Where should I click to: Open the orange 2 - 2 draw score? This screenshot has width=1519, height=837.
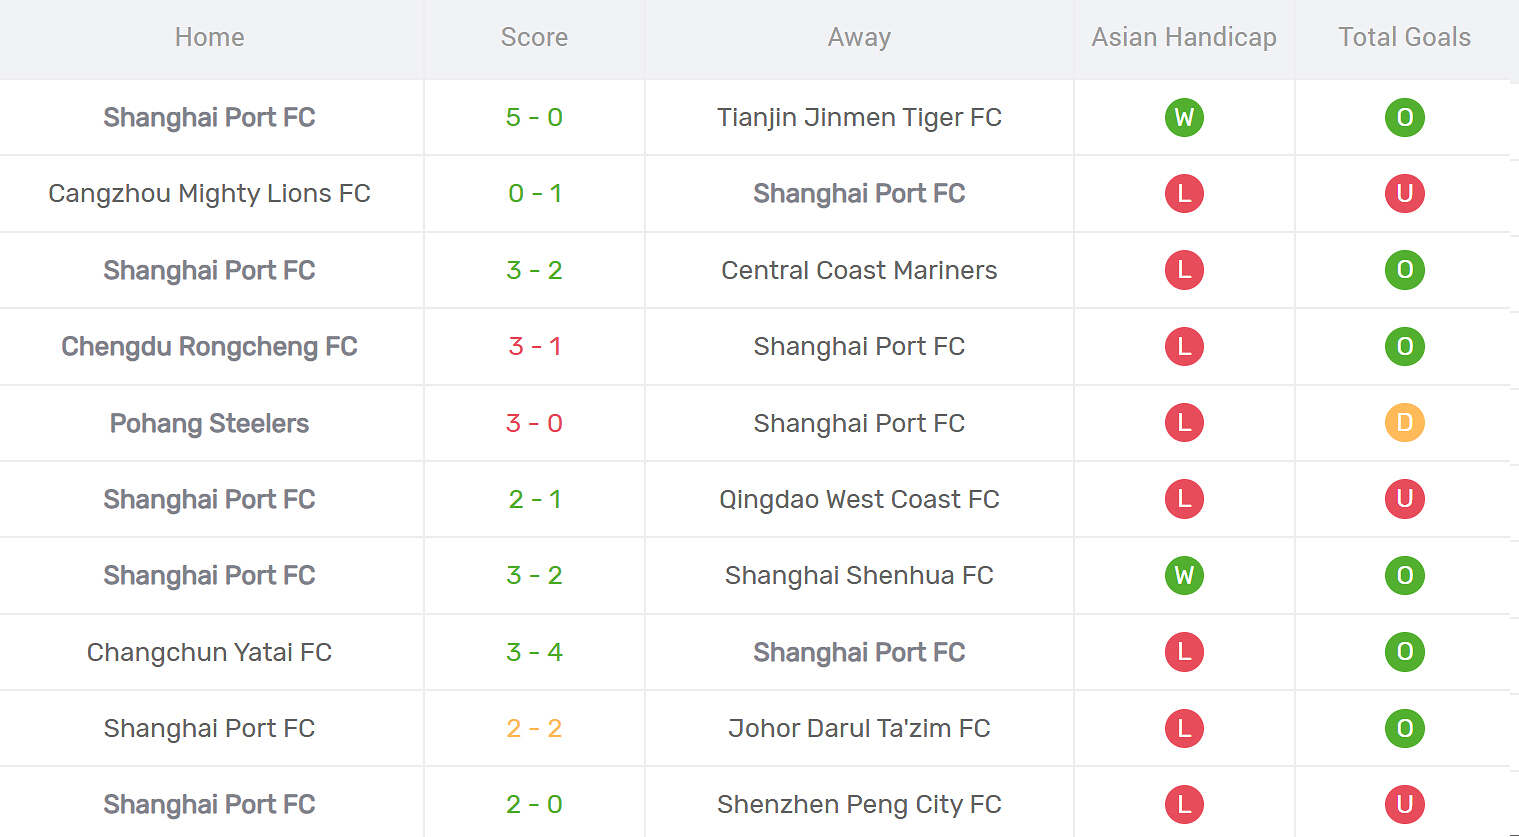(534, 728)
